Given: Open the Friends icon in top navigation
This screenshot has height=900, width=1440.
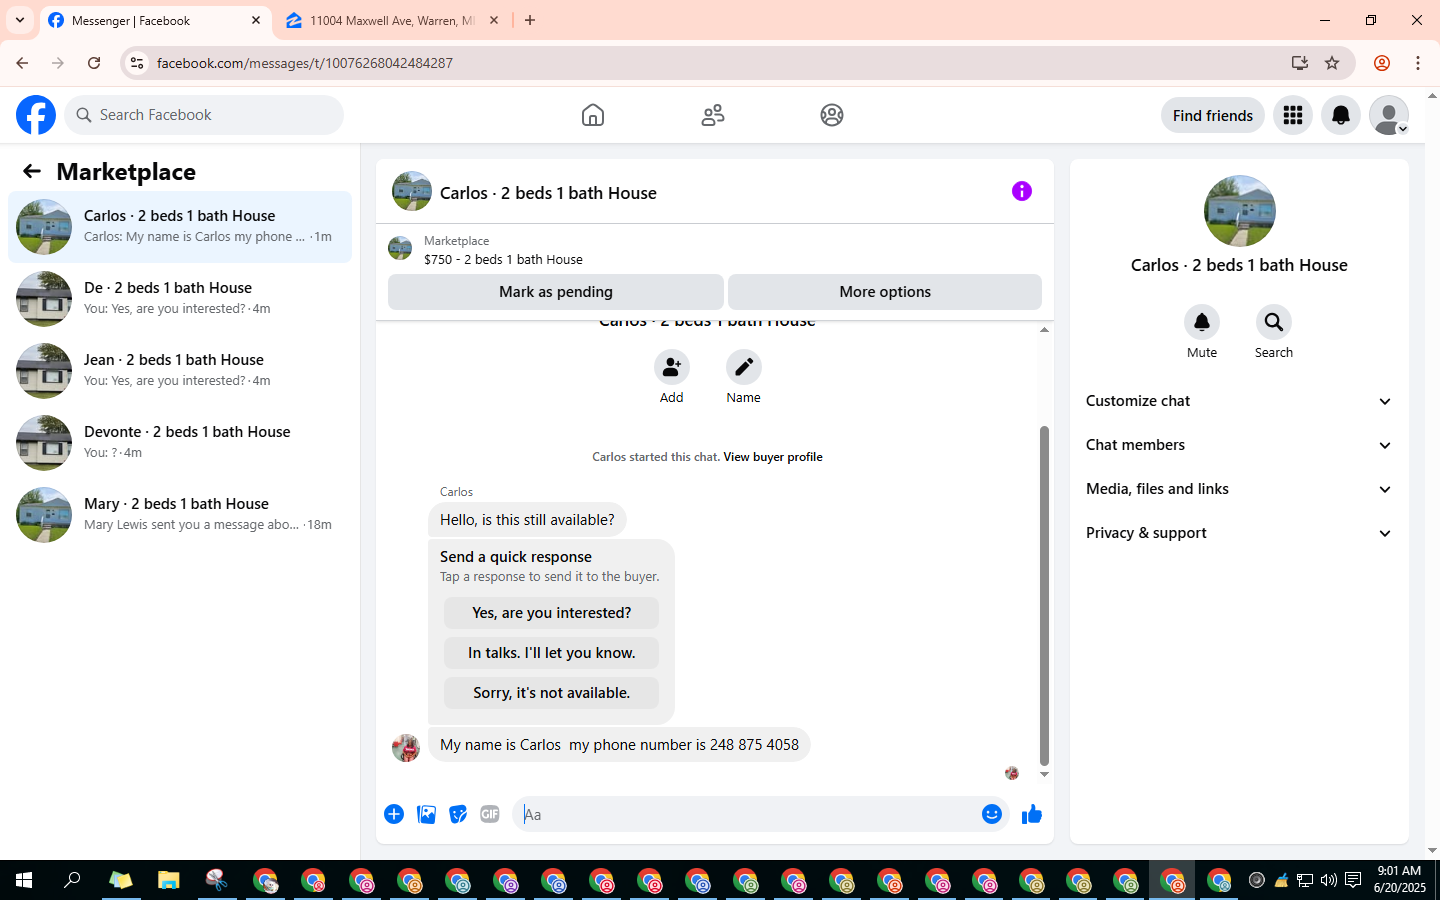Looking at the screenshot, I should 713,115.
